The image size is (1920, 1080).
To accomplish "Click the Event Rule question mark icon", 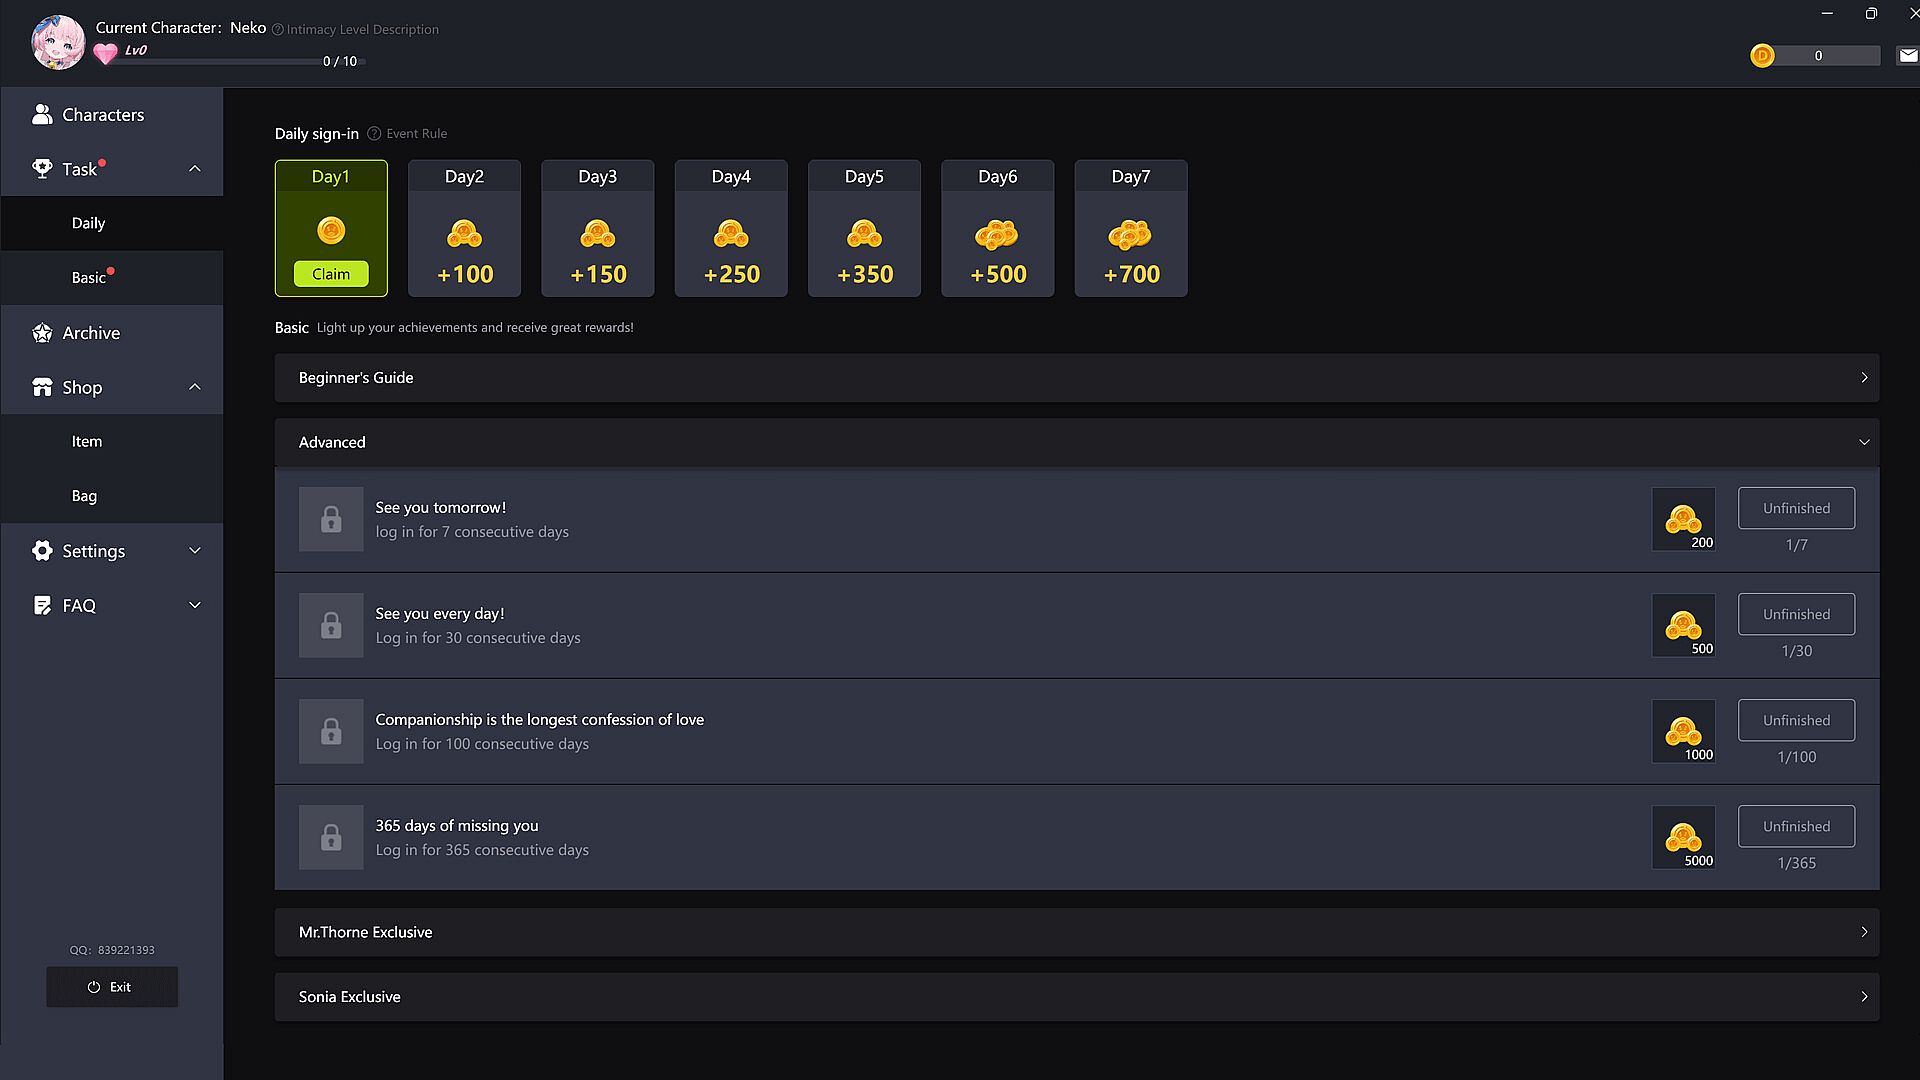I will click(x=374, y=134).
